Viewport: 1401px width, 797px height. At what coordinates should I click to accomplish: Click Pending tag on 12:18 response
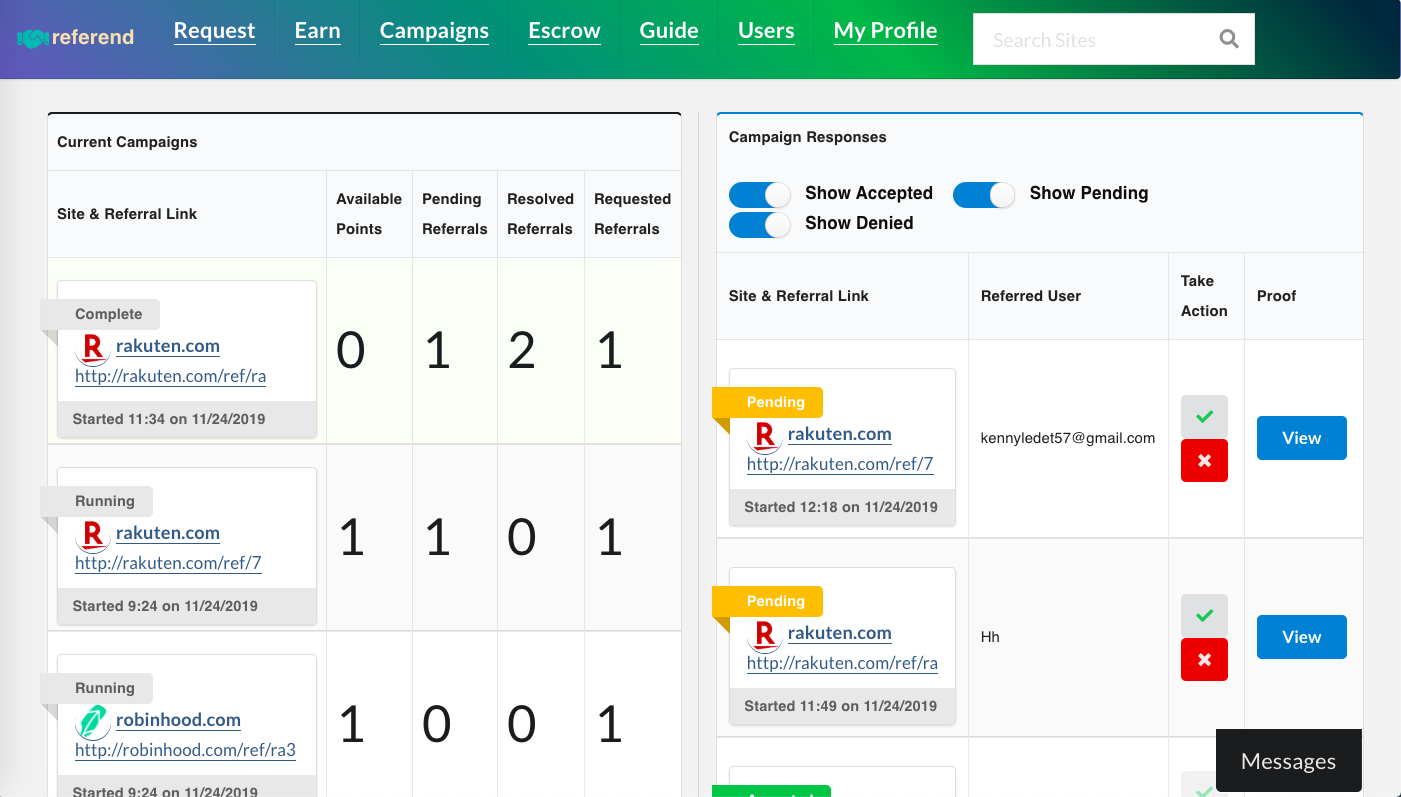click(768, 402)
